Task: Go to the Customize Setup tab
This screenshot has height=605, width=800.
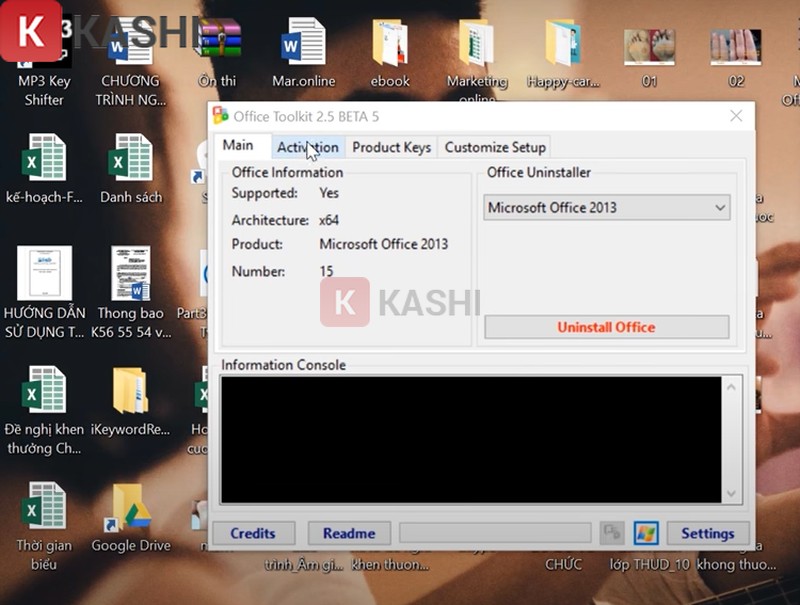Action: pos(495,147)
